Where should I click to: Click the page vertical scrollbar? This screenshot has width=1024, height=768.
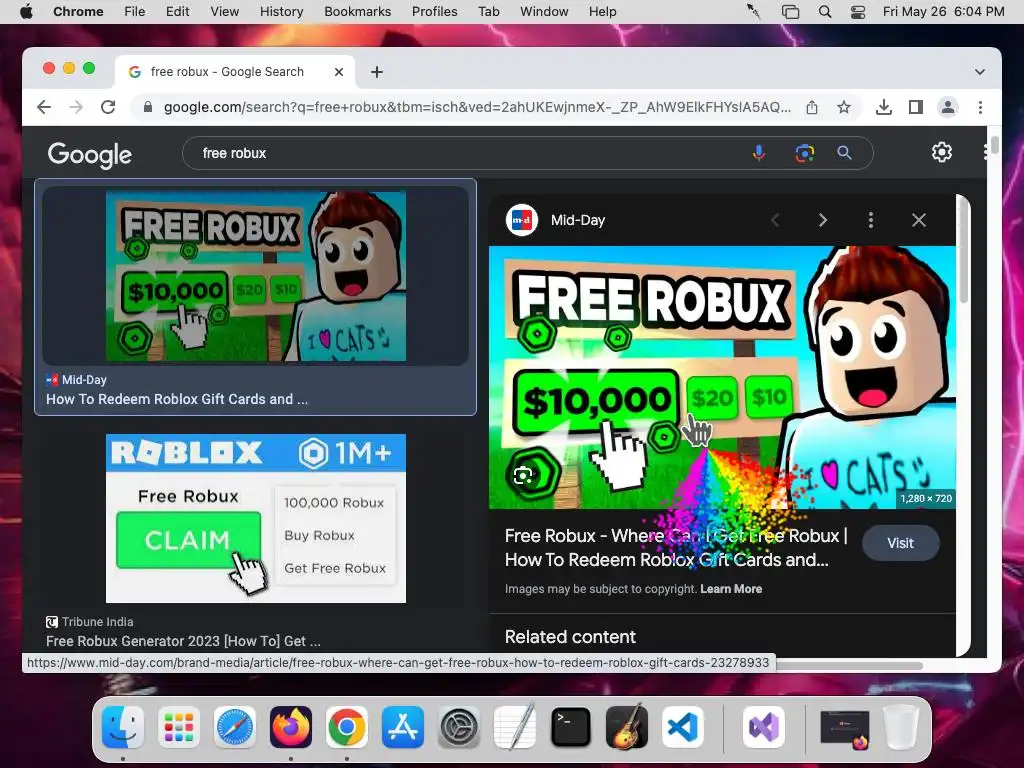pyautogui.click(x=994, y=145)
